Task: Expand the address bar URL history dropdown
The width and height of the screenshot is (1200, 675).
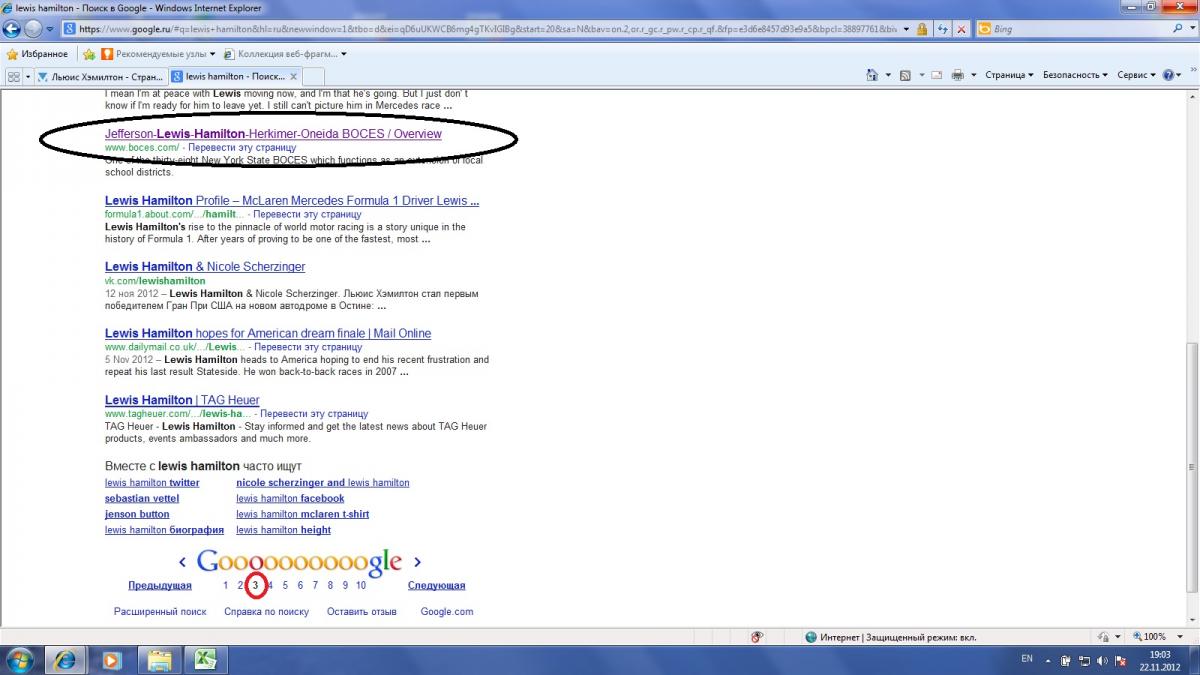Action: 906,29
